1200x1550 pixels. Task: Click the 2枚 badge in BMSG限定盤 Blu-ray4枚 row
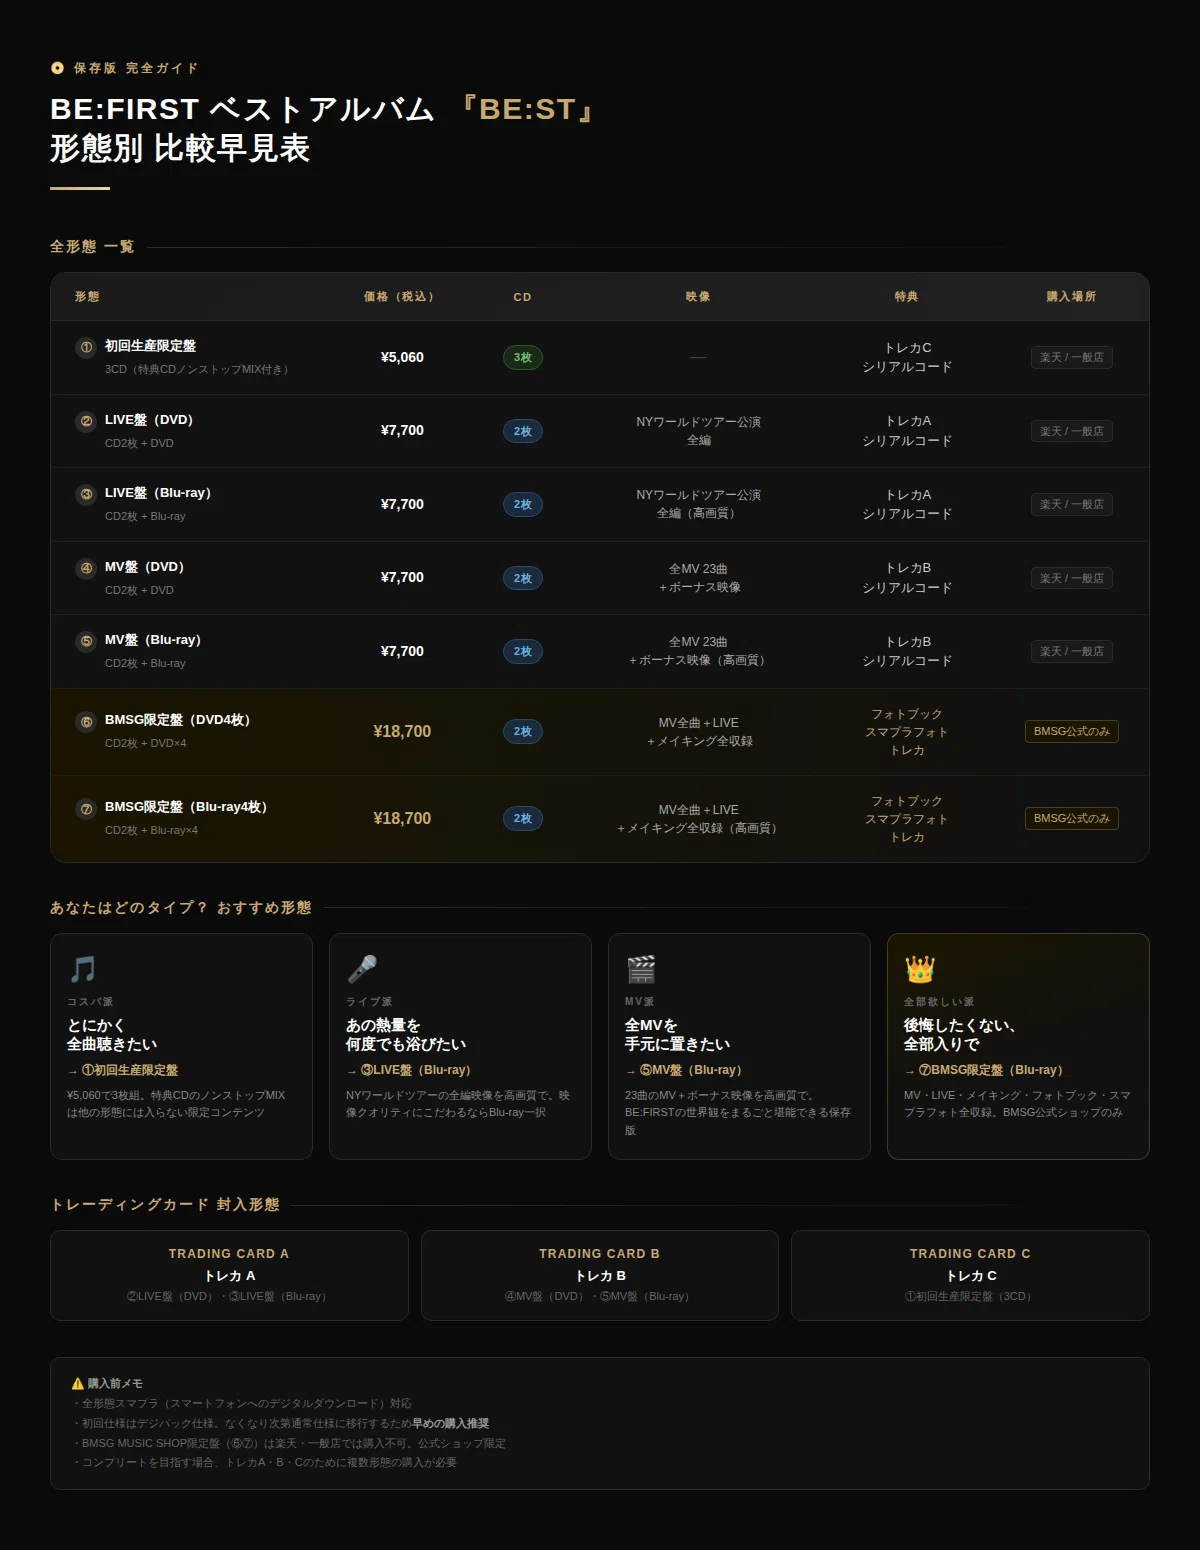[522, 818]
